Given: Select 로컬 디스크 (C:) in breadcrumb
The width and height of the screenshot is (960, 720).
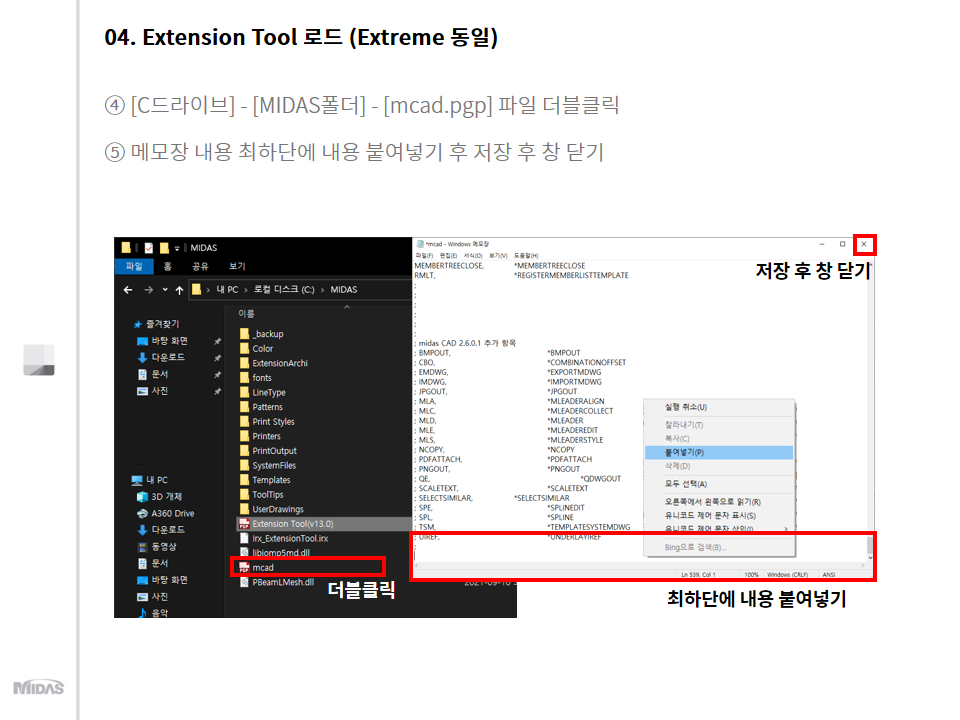Looking at the screenshot, I should click(x=283, y=290).
